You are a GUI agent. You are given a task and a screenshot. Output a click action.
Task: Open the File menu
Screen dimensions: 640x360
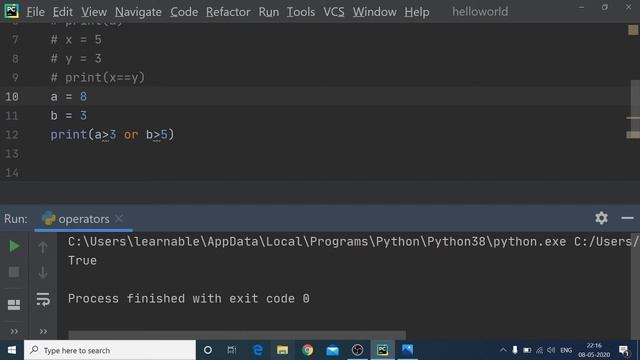[36, 12]
